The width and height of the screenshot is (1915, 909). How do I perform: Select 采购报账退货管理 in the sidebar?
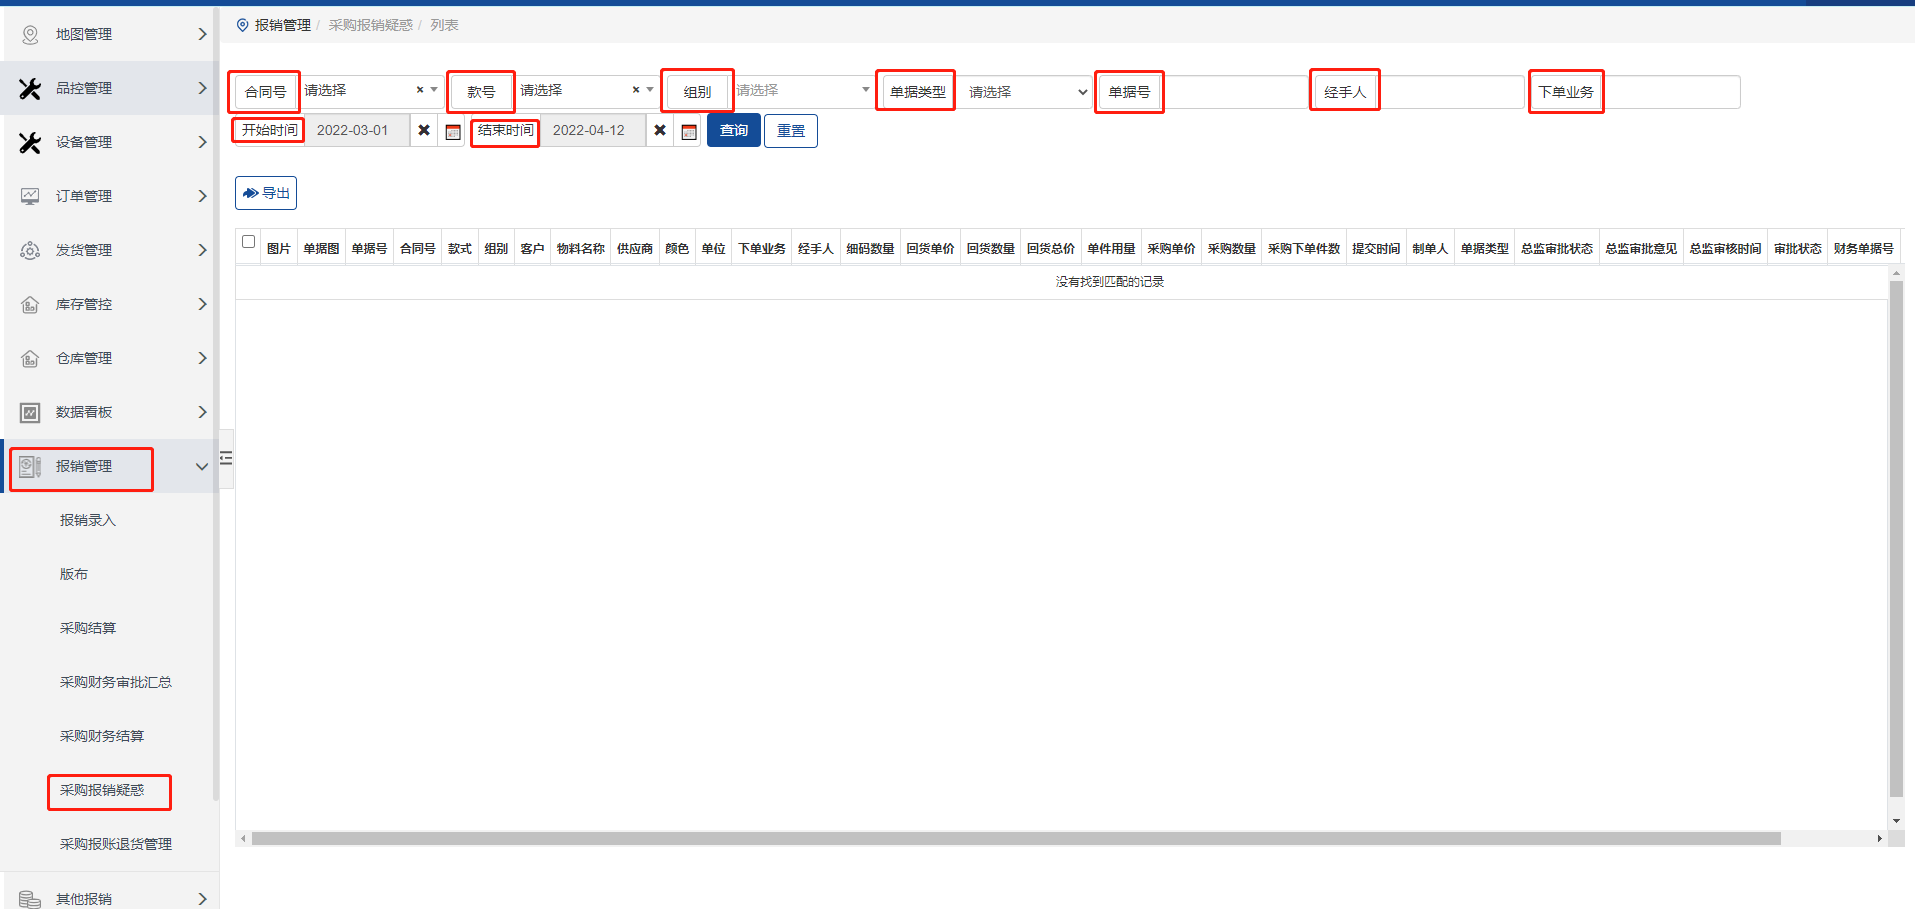click(115, 844)
